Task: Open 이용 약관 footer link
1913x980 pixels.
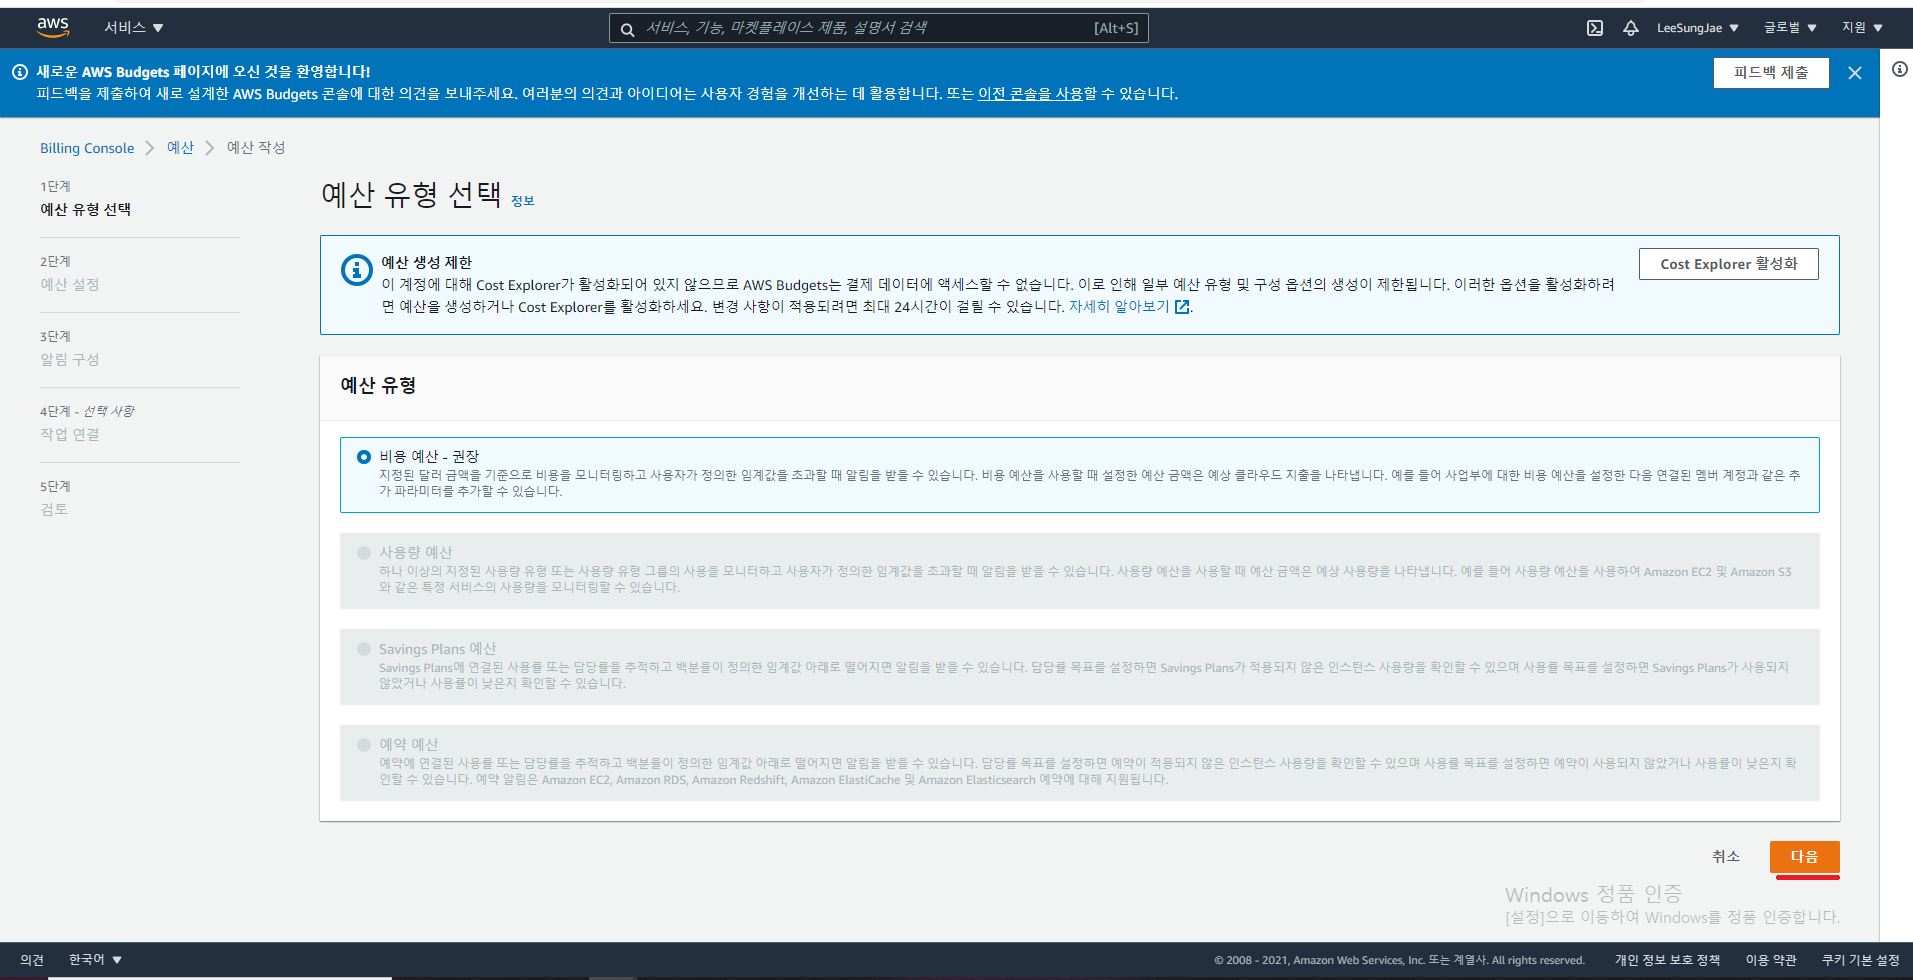Action: click(x=1771, y=960)
